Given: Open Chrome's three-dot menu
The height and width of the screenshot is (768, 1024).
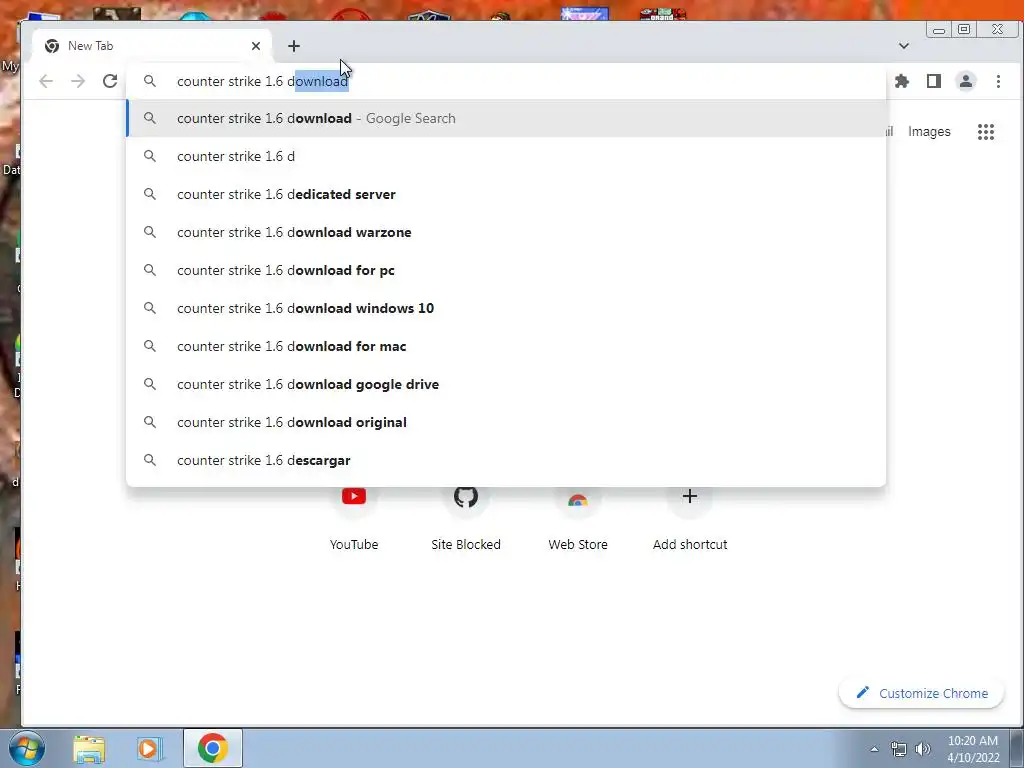Looking at the screenshot, I should [998, 81].
